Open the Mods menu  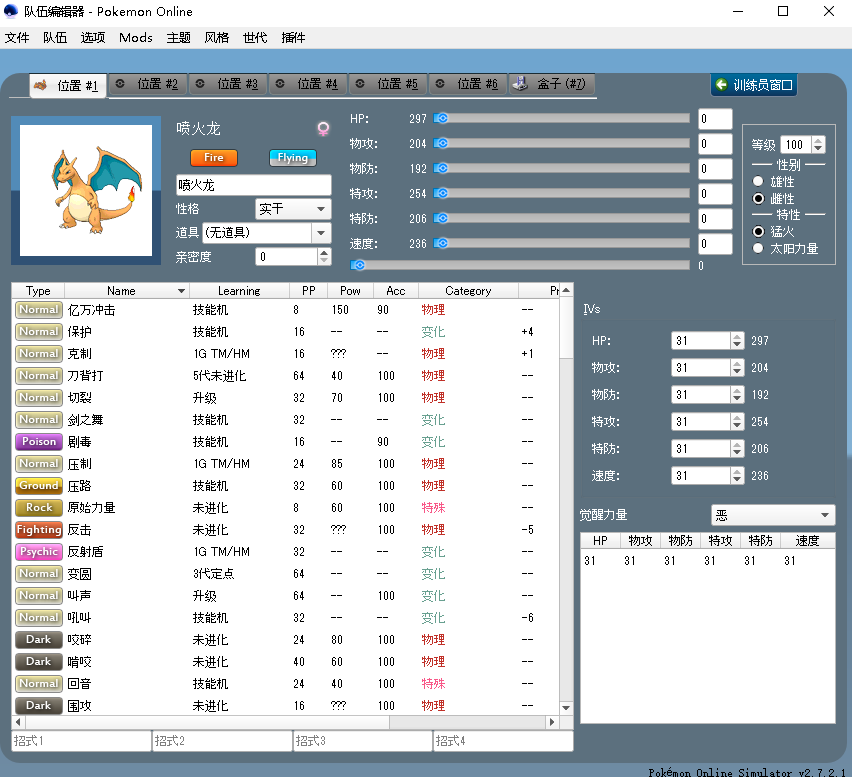(x=136, y=37)
